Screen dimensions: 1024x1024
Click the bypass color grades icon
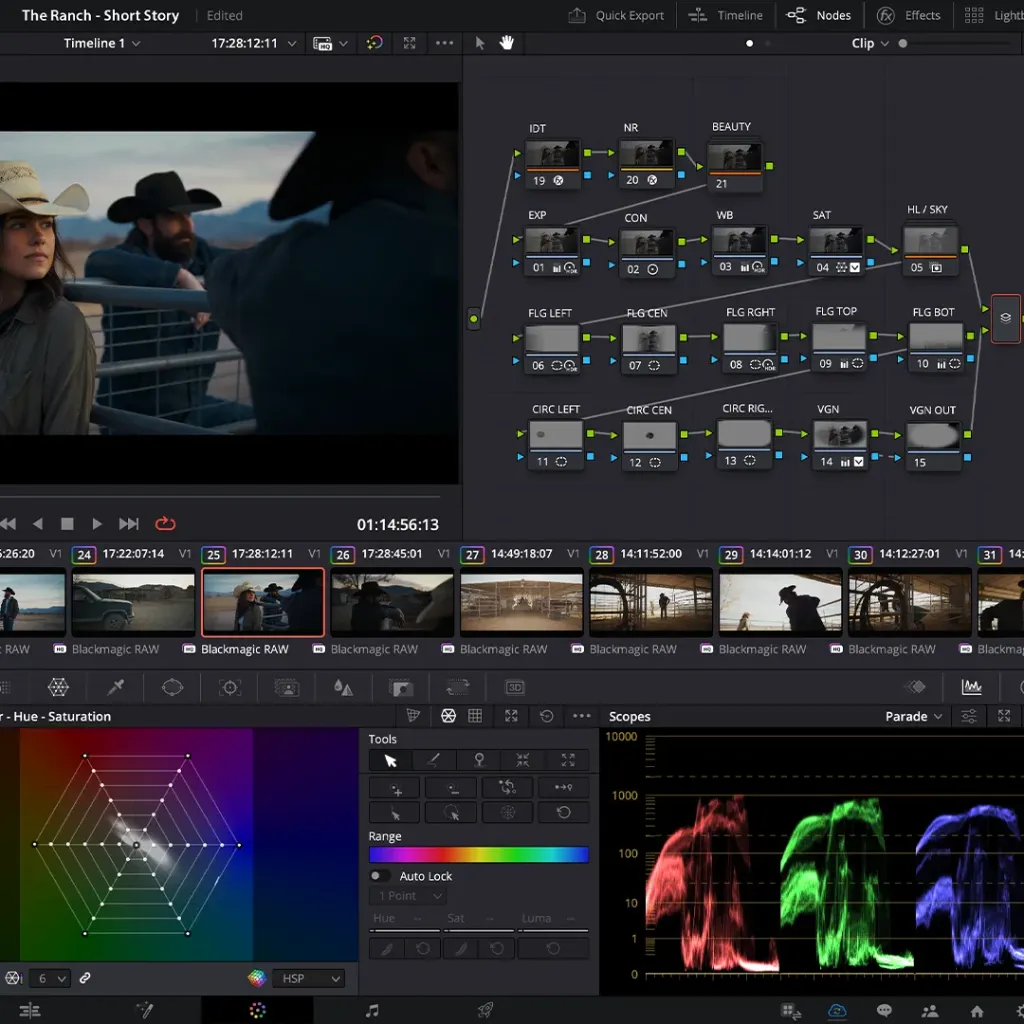click(x=374, y=43)
